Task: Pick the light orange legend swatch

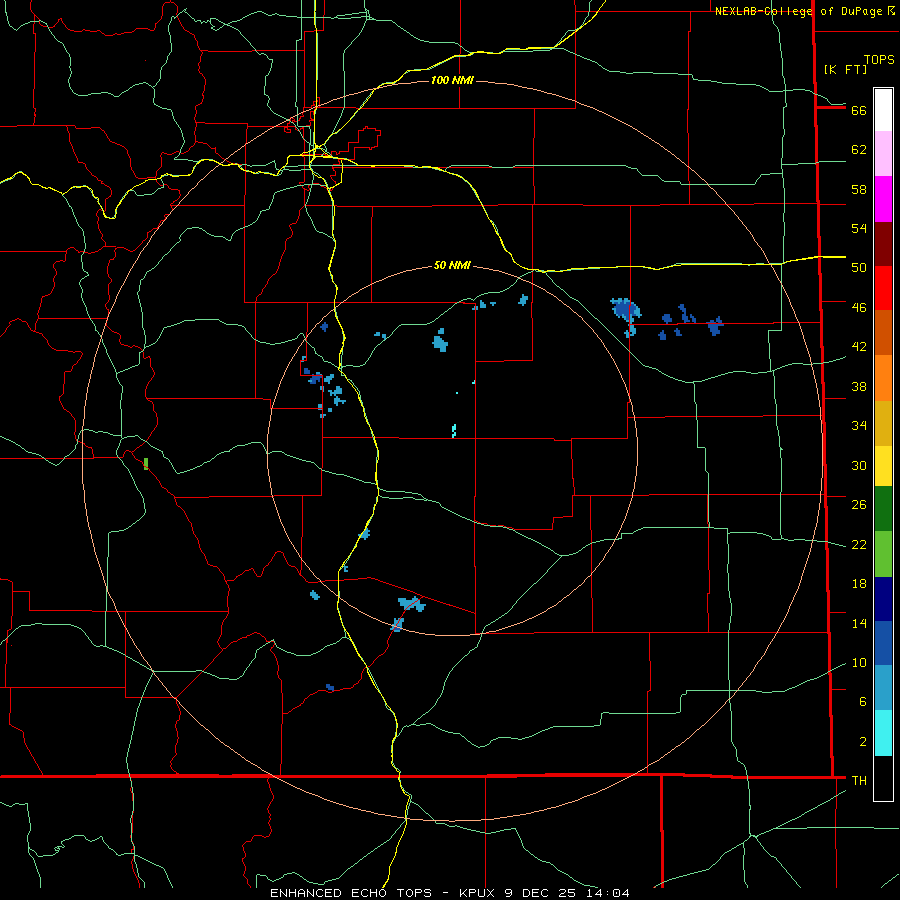Action: point(883,378)
